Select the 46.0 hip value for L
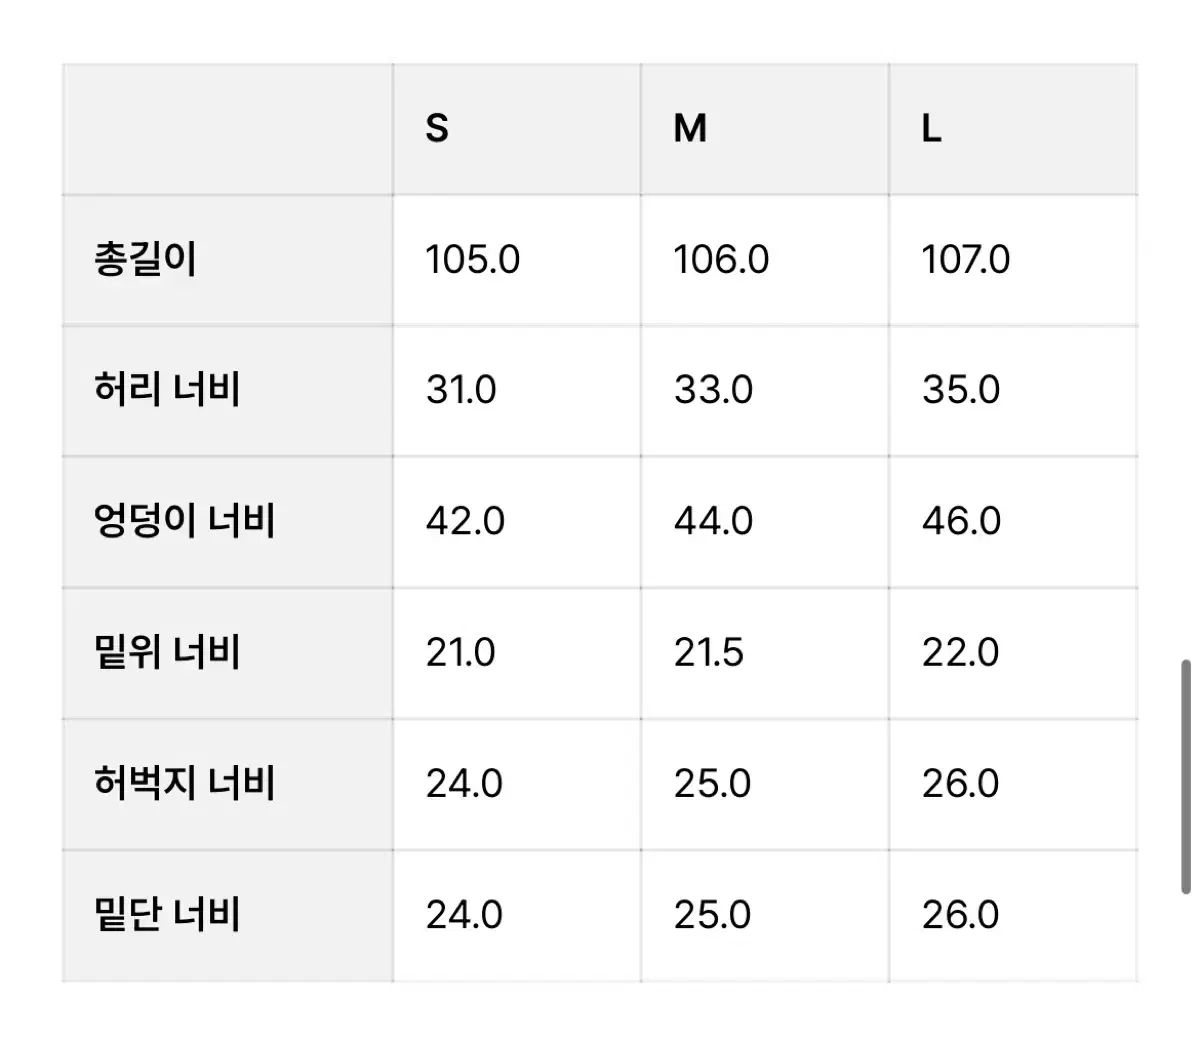Viewport: 1200px width, 1039px height. tap(961, 521)
